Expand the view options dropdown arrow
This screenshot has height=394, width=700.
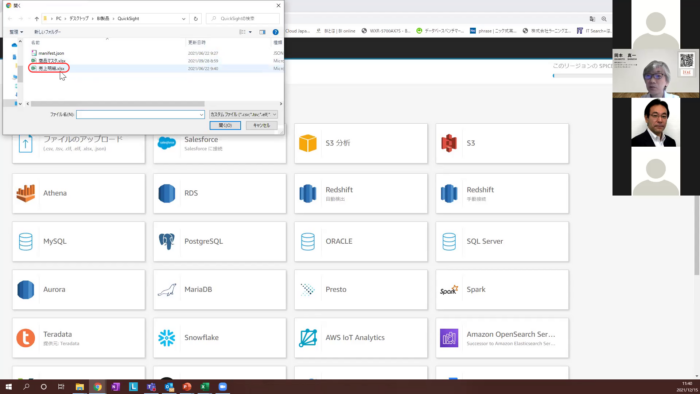[x=250, y=32]
